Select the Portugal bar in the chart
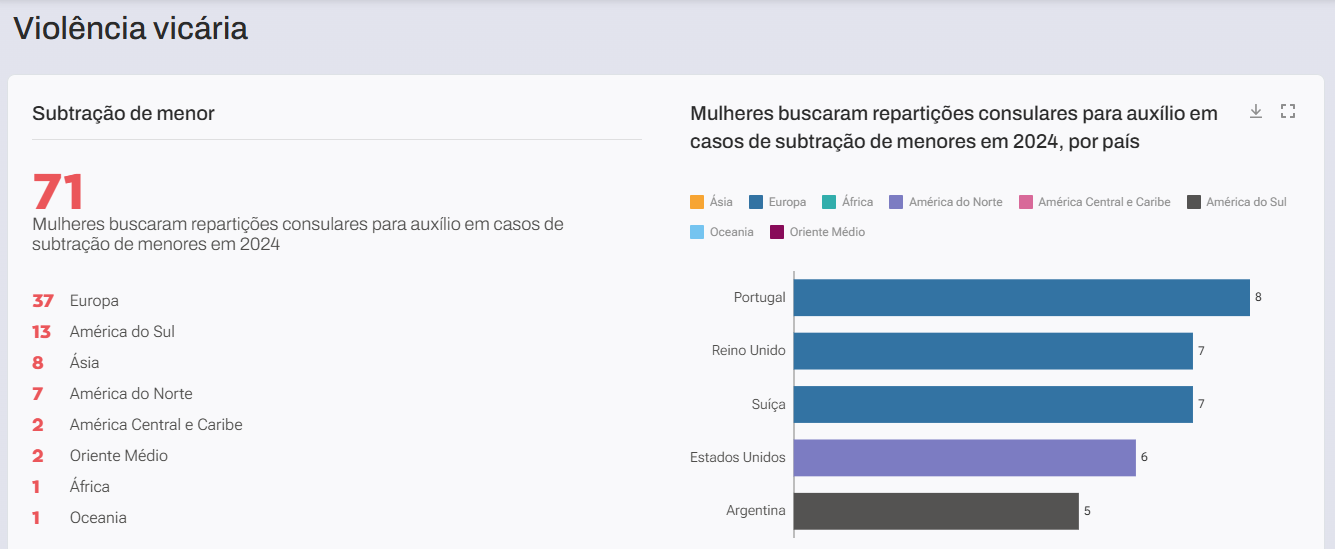 coord(1022,297)
